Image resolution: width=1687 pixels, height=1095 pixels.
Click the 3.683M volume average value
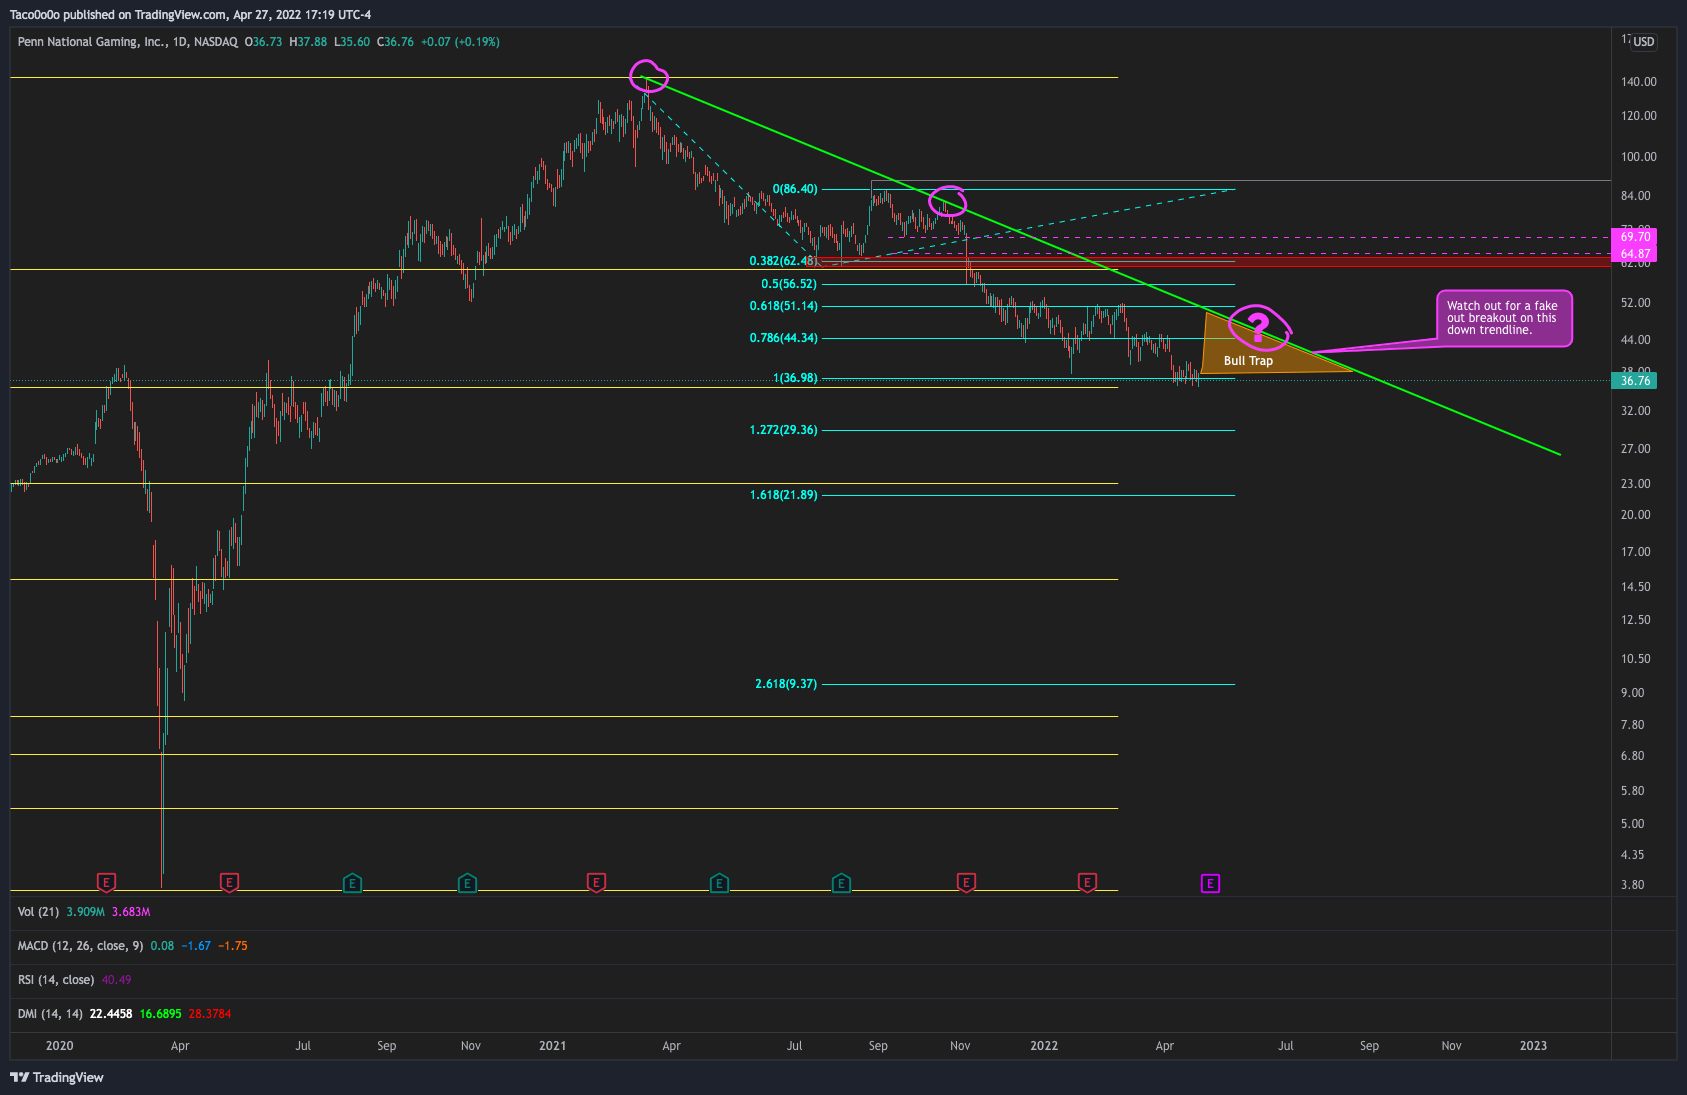click(131, 912)
